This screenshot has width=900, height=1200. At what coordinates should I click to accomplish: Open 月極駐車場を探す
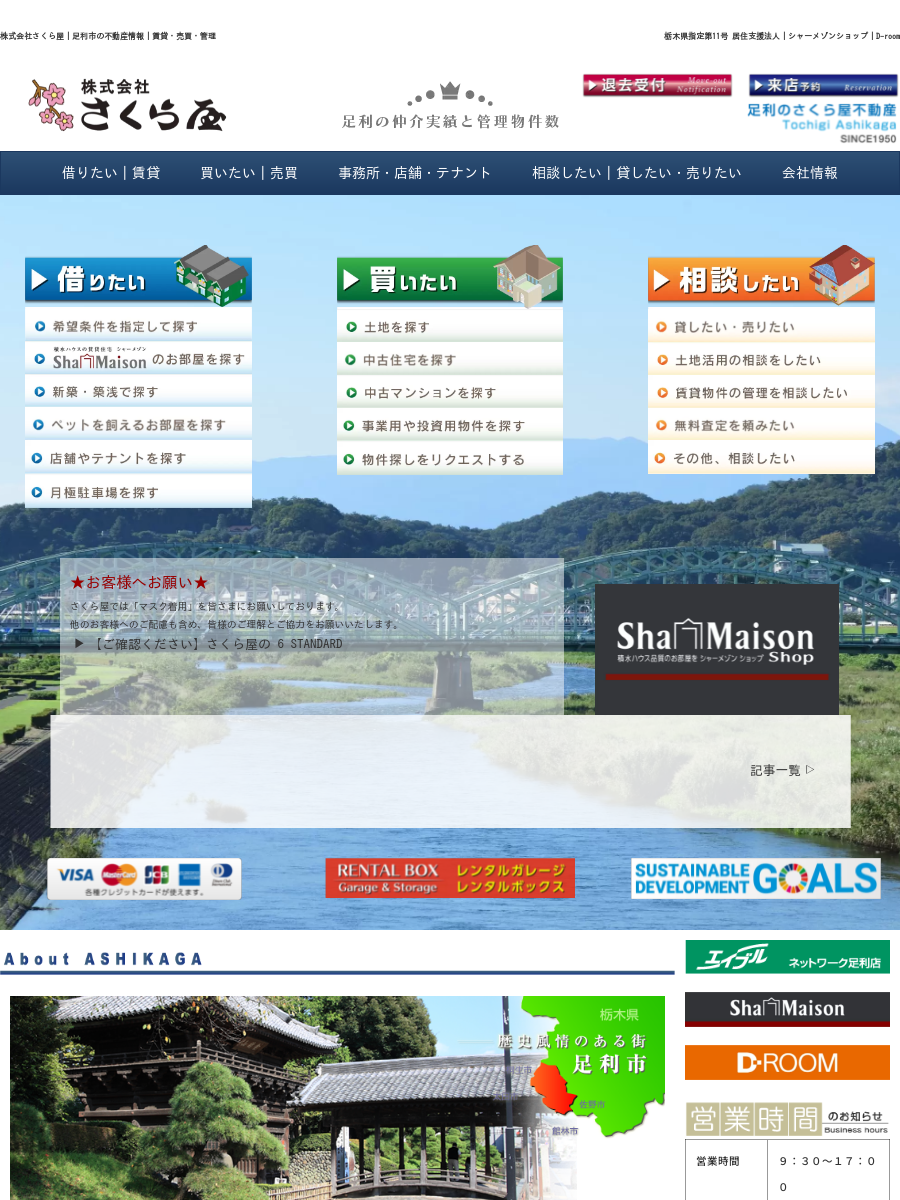[138, 491]
